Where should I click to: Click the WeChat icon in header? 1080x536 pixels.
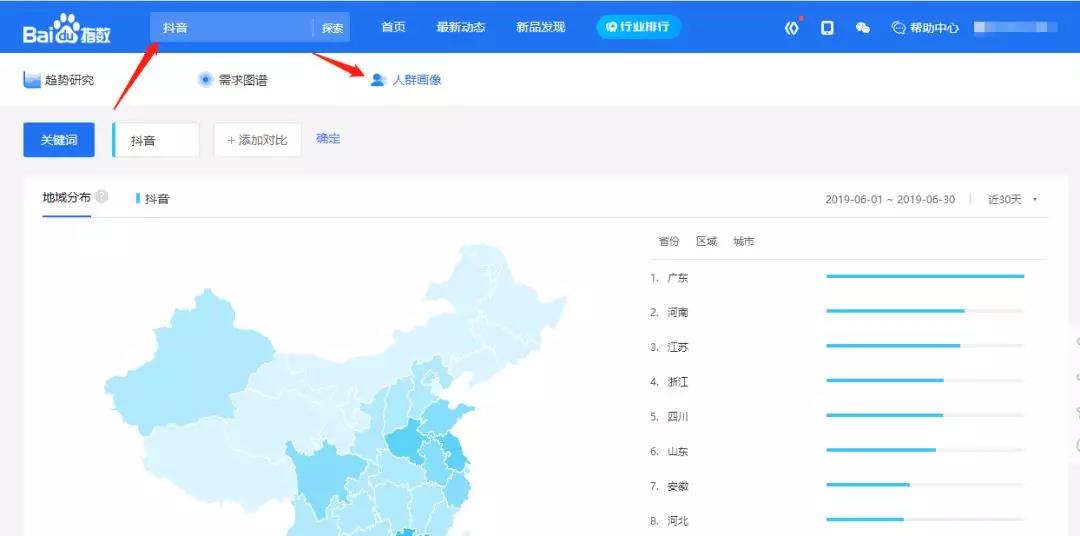click(x=862, y=28)
